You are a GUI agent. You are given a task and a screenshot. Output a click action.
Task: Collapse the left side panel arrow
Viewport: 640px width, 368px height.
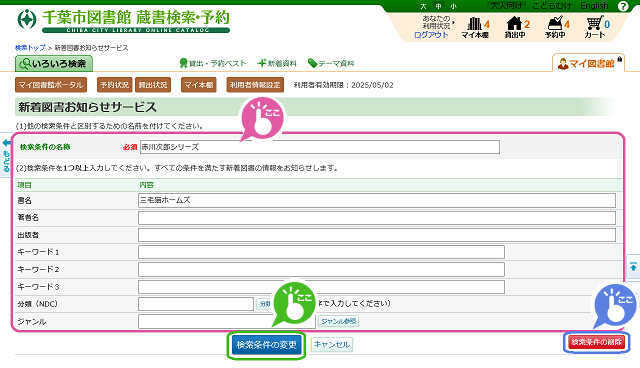[6, 143]
